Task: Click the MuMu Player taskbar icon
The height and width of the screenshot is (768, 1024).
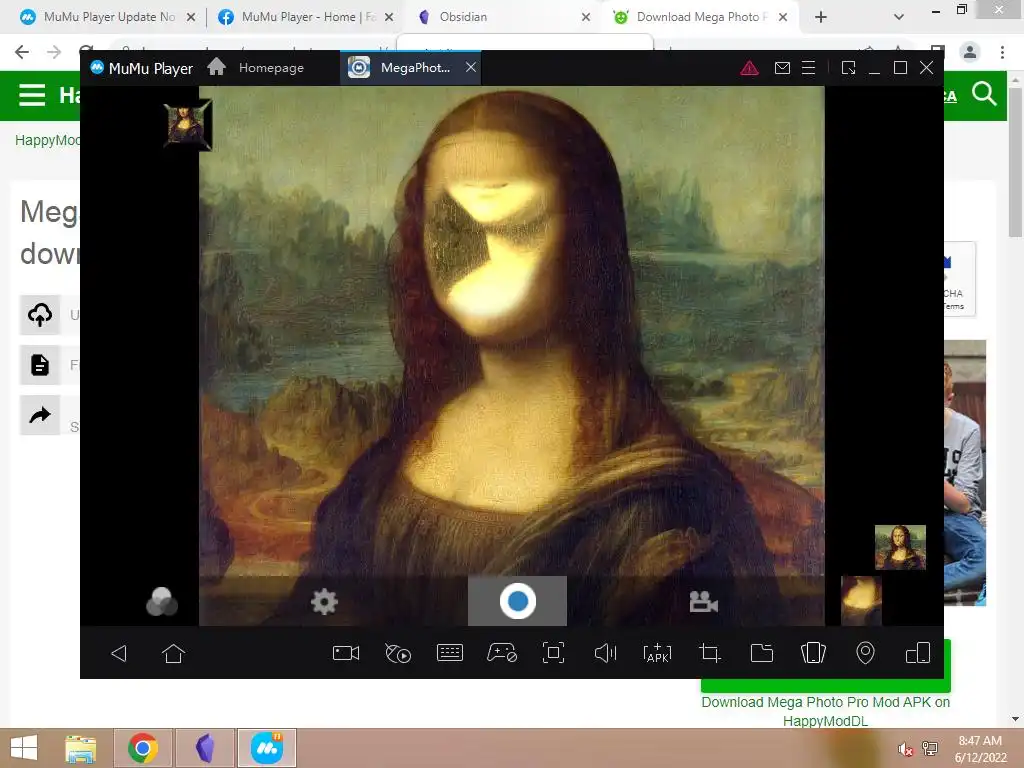Action: click(x=267, y=748)
